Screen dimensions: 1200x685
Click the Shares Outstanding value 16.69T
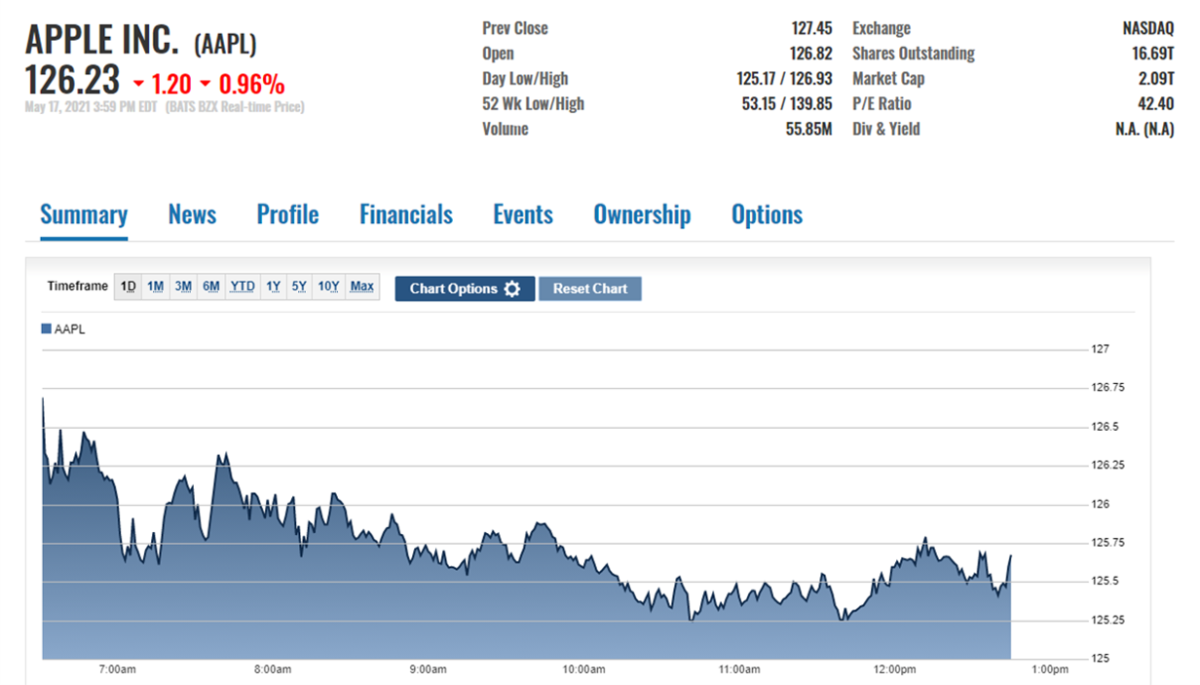(x=1153, y=53)
